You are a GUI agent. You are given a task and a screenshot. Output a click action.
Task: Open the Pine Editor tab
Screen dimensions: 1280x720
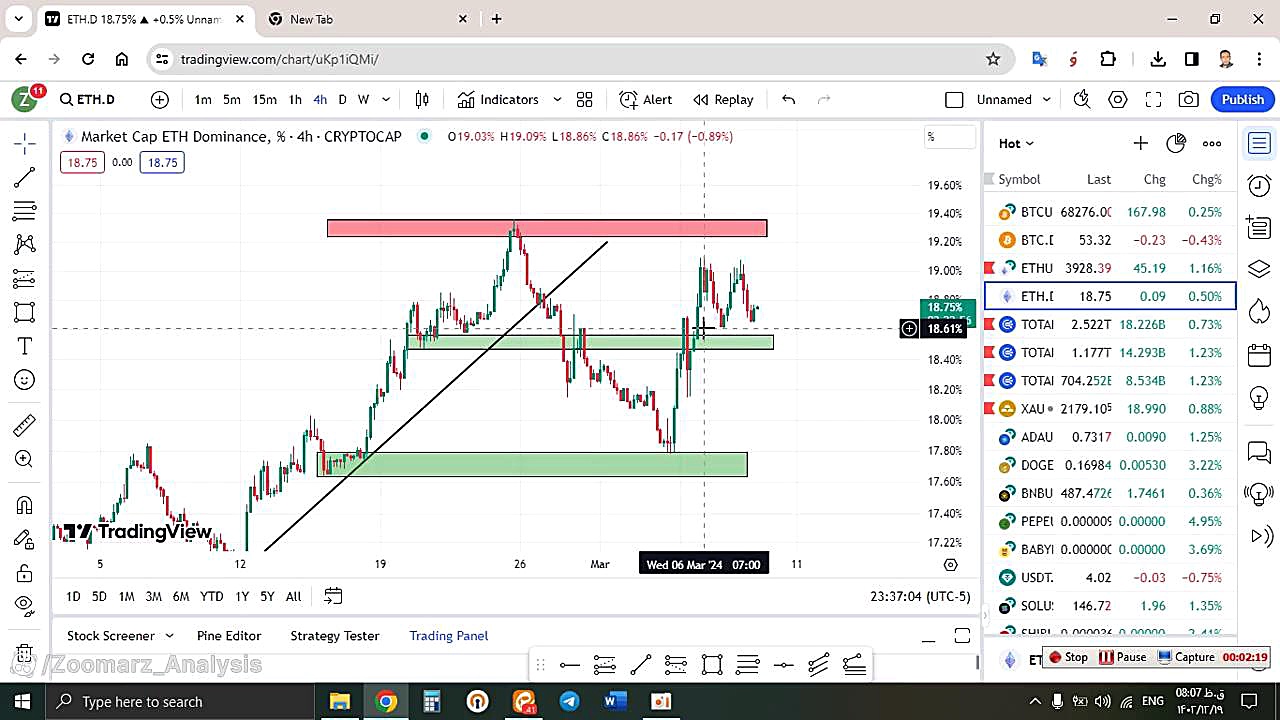tap(229, 635)
